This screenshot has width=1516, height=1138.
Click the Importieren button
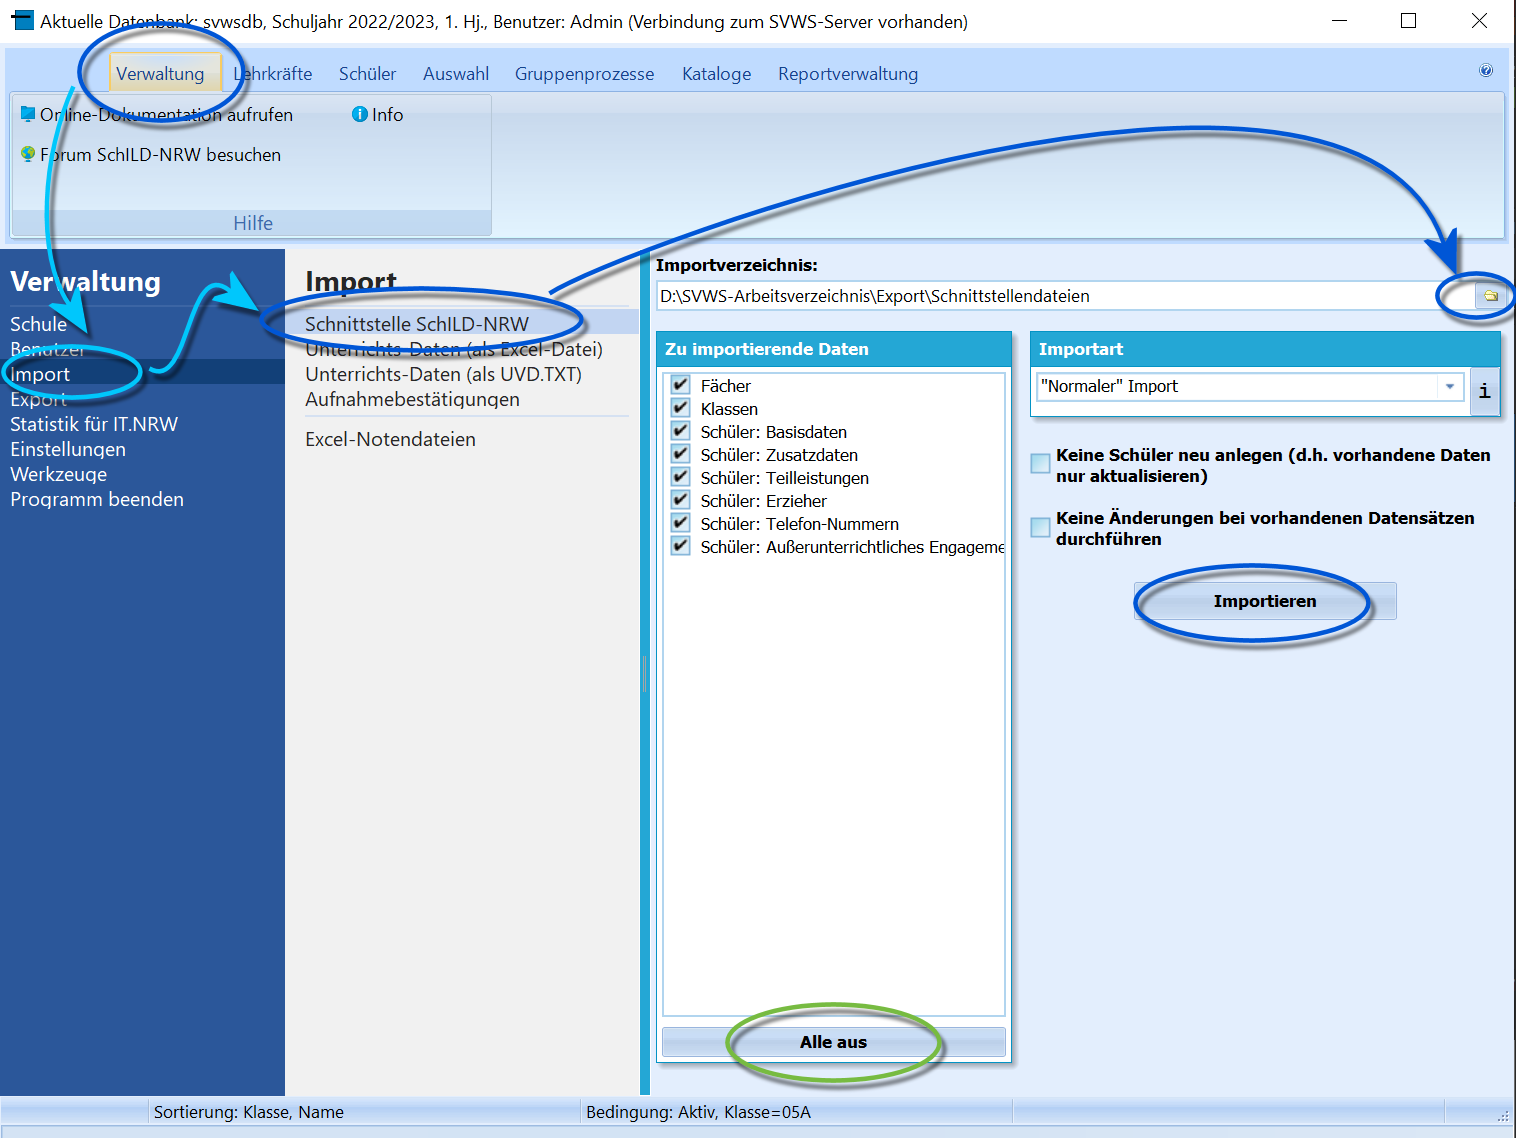pyautogui.click(x=1265, y=601)
